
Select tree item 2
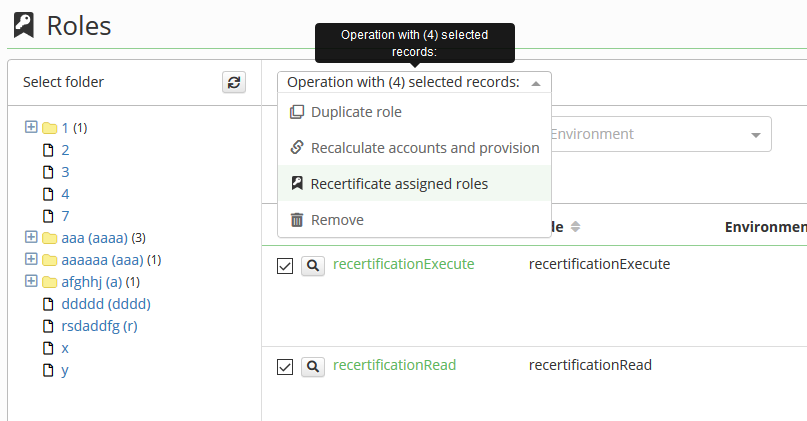(65, 150)
